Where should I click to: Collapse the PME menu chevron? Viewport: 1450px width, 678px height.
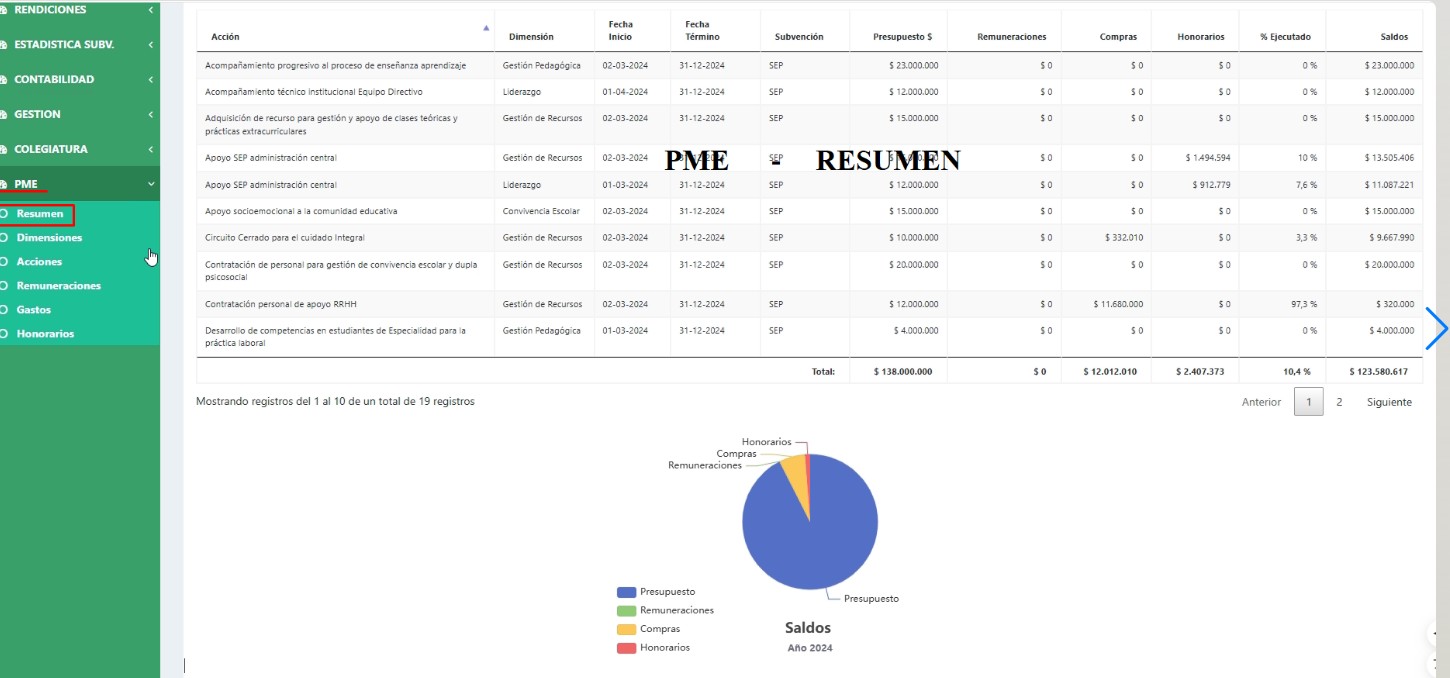coord(150,184)
